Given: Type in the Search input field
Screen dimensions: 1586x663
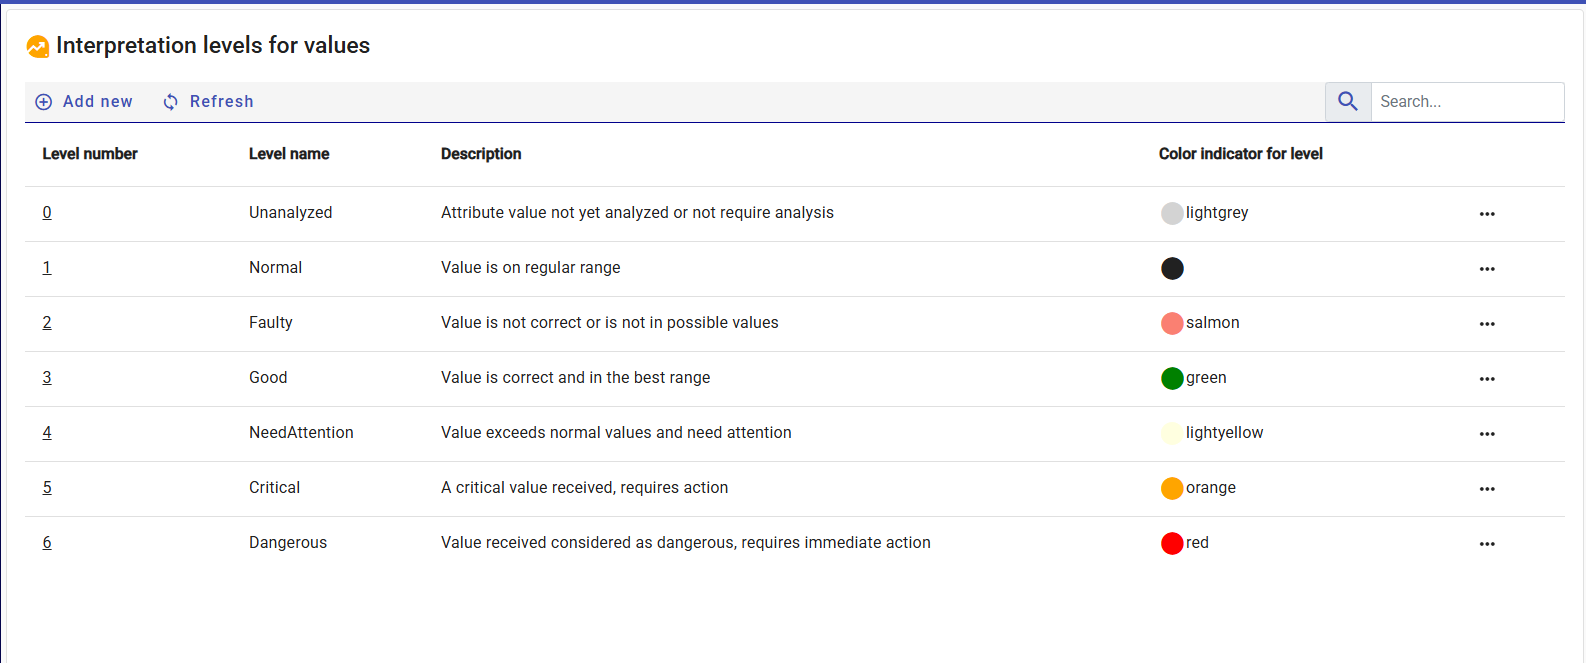Looking at the screenshot, I should (1466, 102).
